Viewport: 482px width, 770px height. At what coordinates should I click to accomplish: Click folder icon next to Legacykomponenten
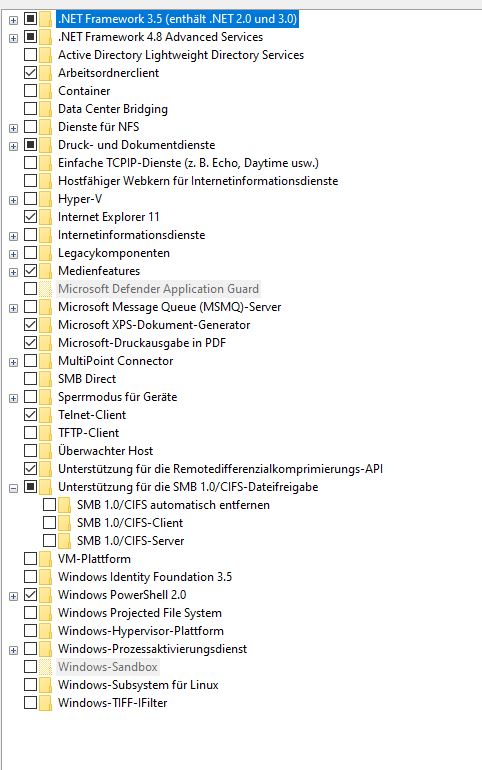46,253
